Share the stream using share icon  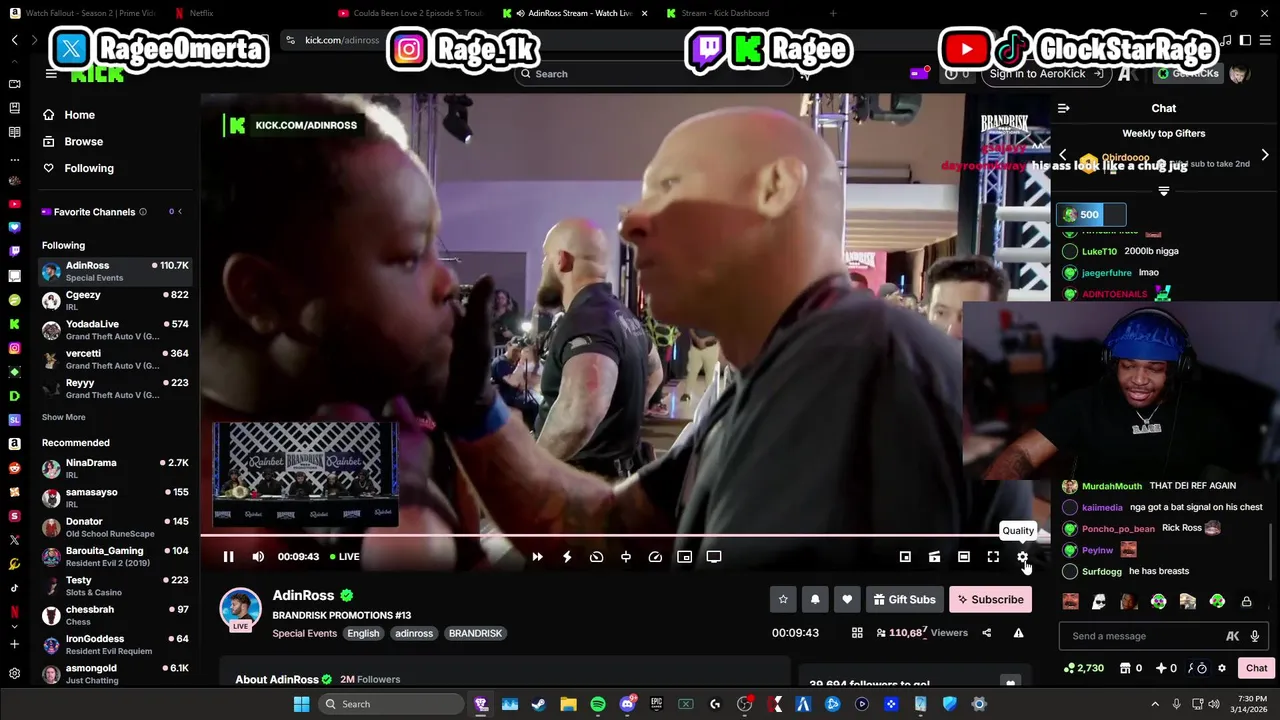986,633
